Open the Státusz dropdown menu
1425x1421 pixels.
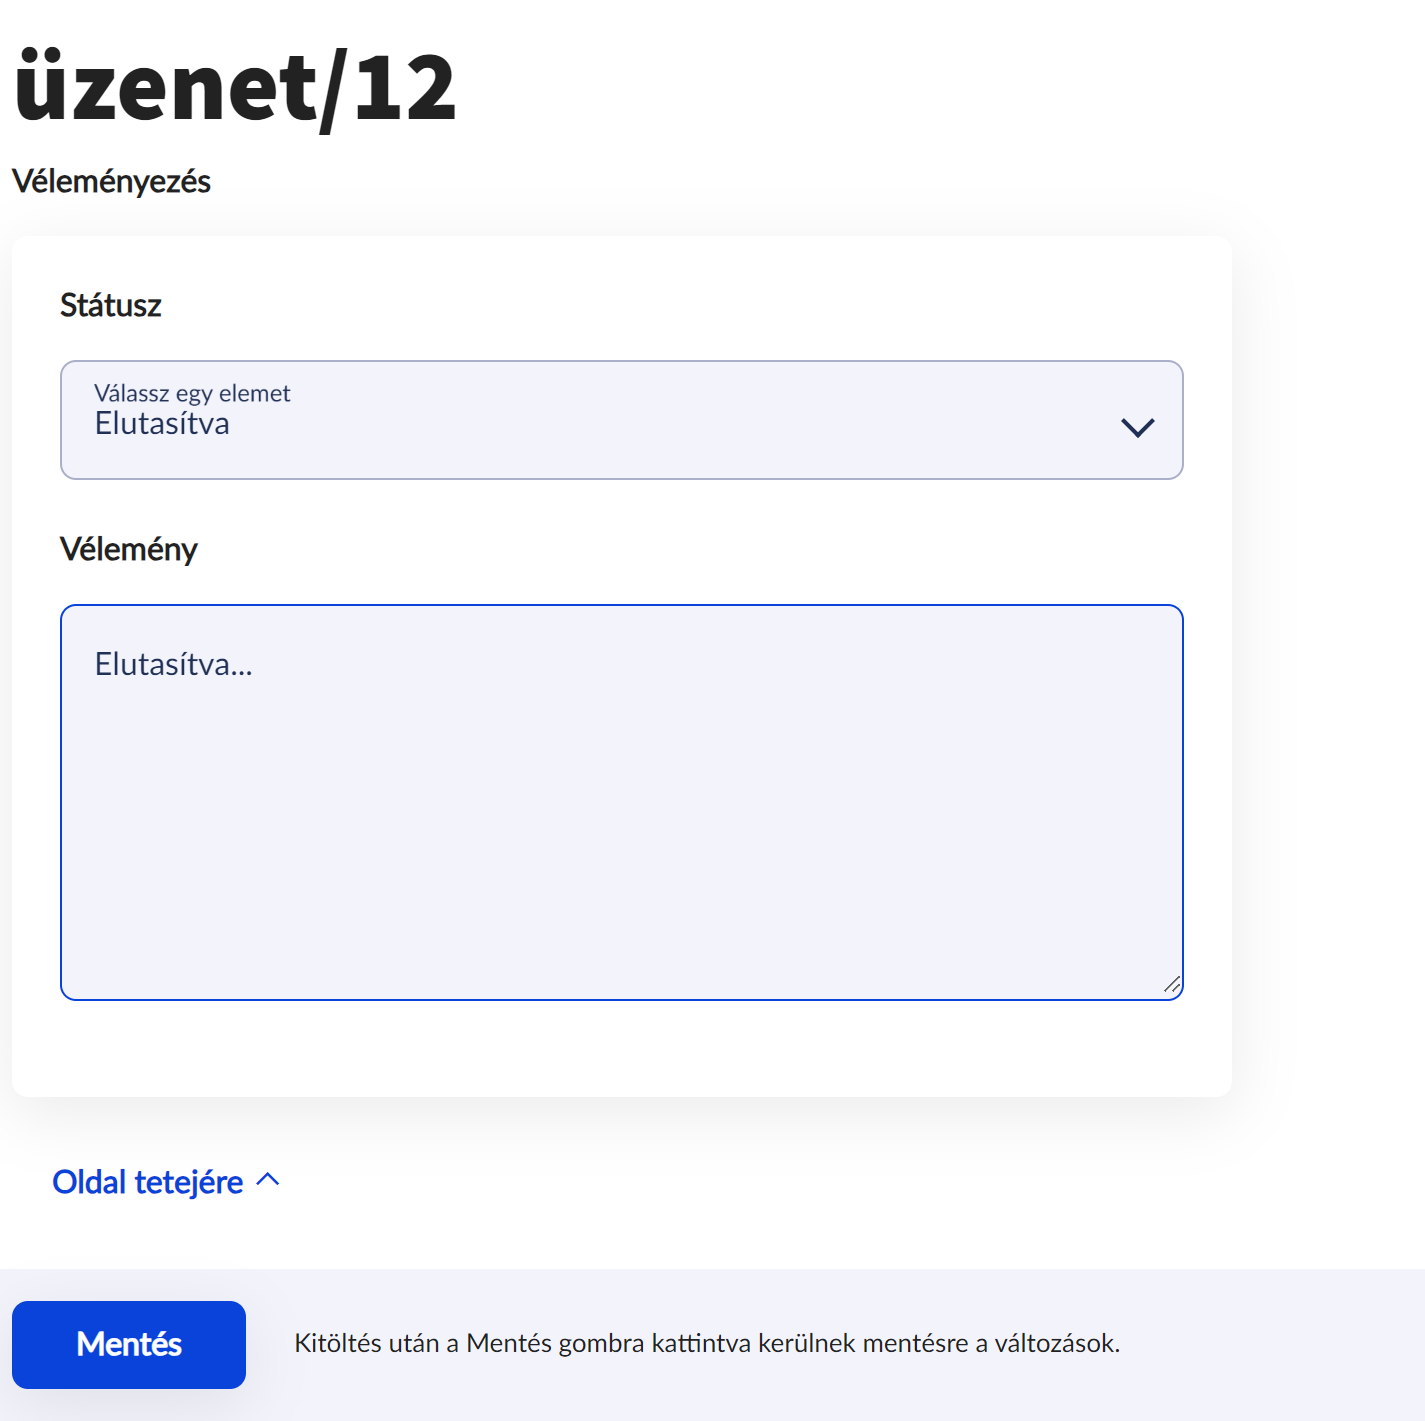click(622, 420)
